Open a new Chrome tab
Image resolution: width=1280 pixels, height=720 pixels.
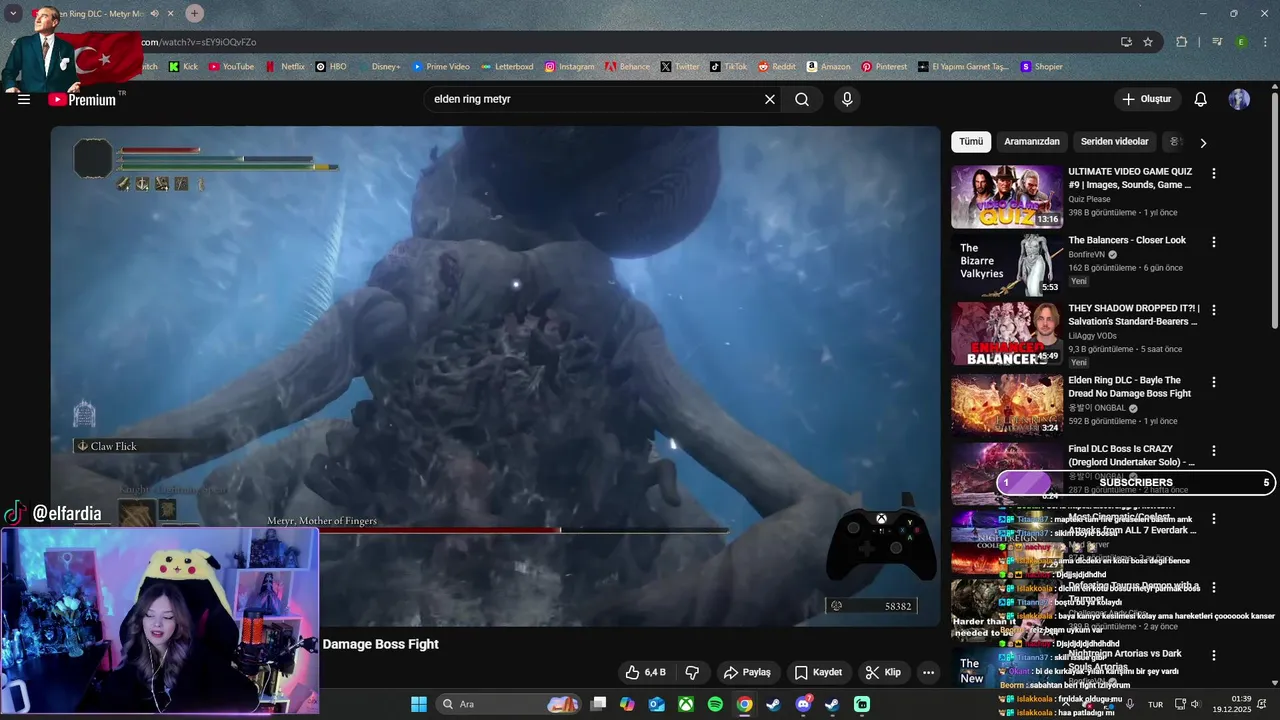point(194,13)
